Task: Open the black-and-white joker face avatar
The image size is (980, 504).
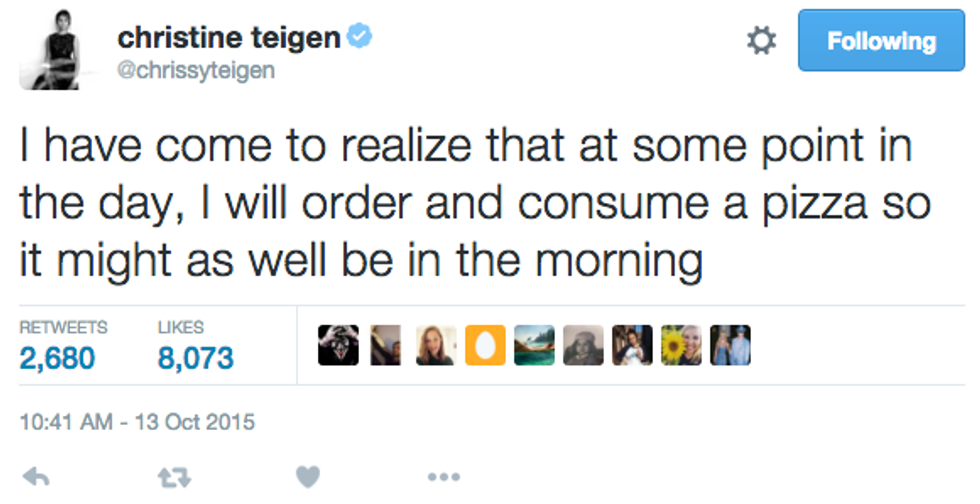Action: pyautogui.click(x=337, y=345)
